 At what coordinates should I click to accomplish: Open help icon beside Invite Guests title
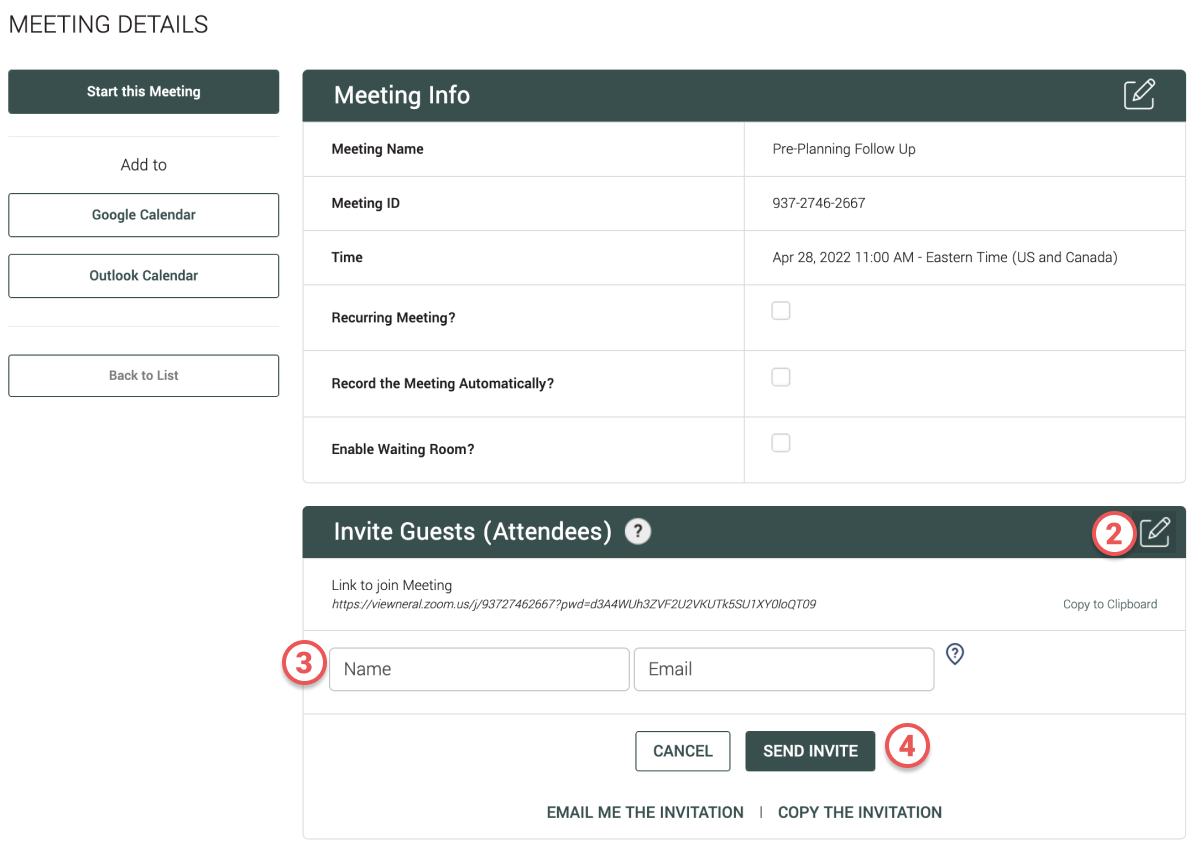(x=638, y=531)
